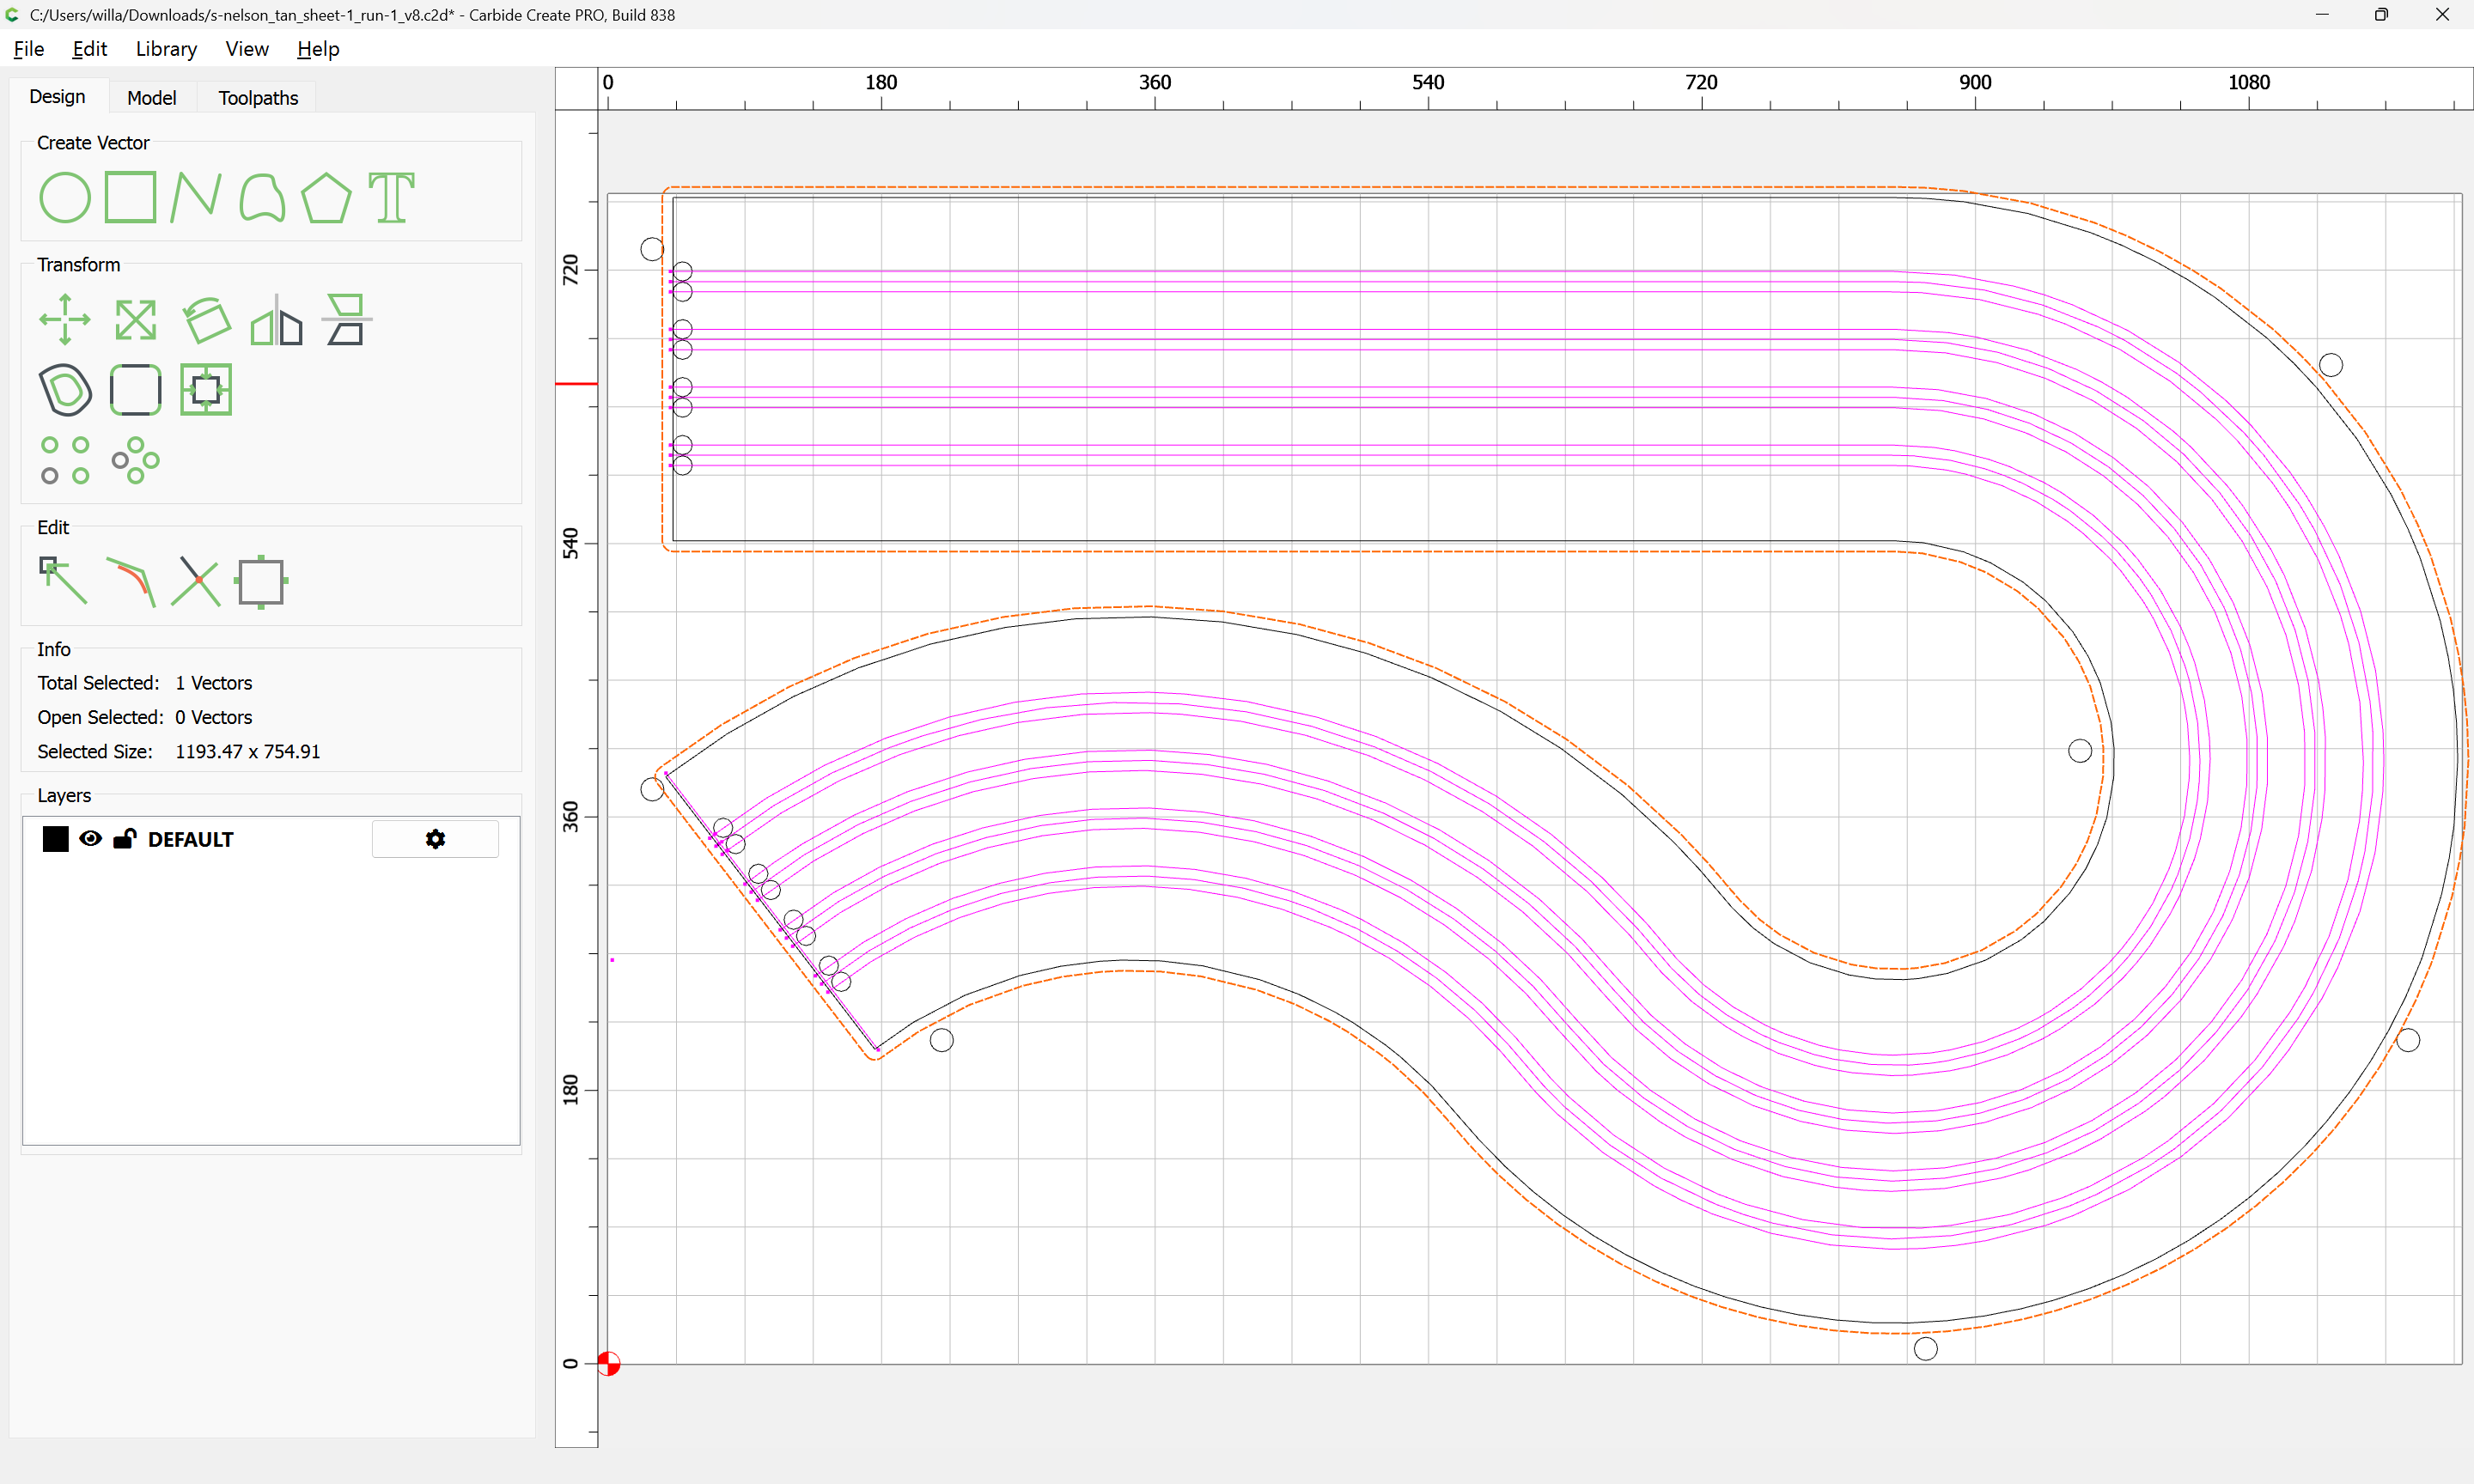Select the Curve drawing tool
2474x1484 pixels.
click(x=262, y=197)
